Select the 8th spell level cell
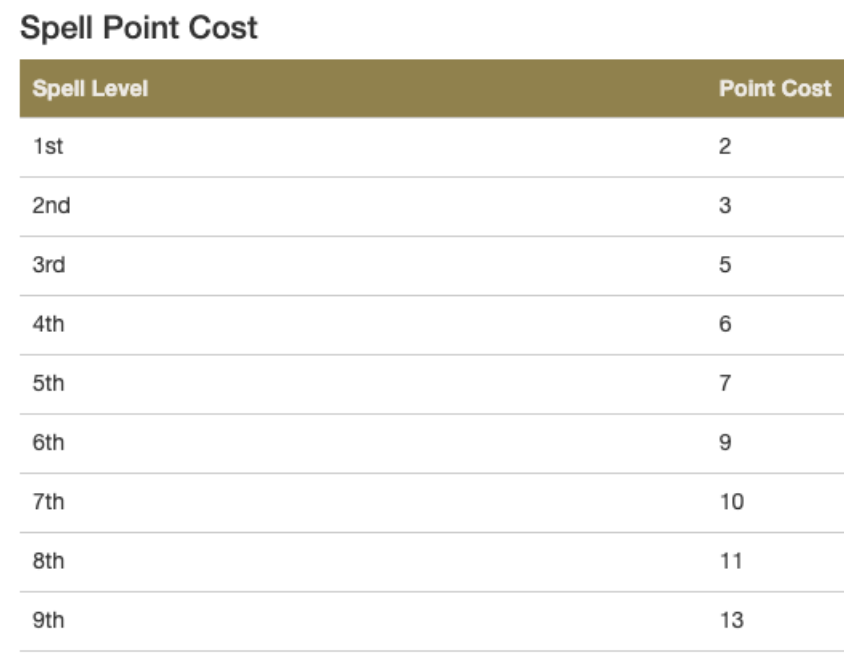Viewport: 844px width, 654px height. pyautogui.click(x=49, y=561)
